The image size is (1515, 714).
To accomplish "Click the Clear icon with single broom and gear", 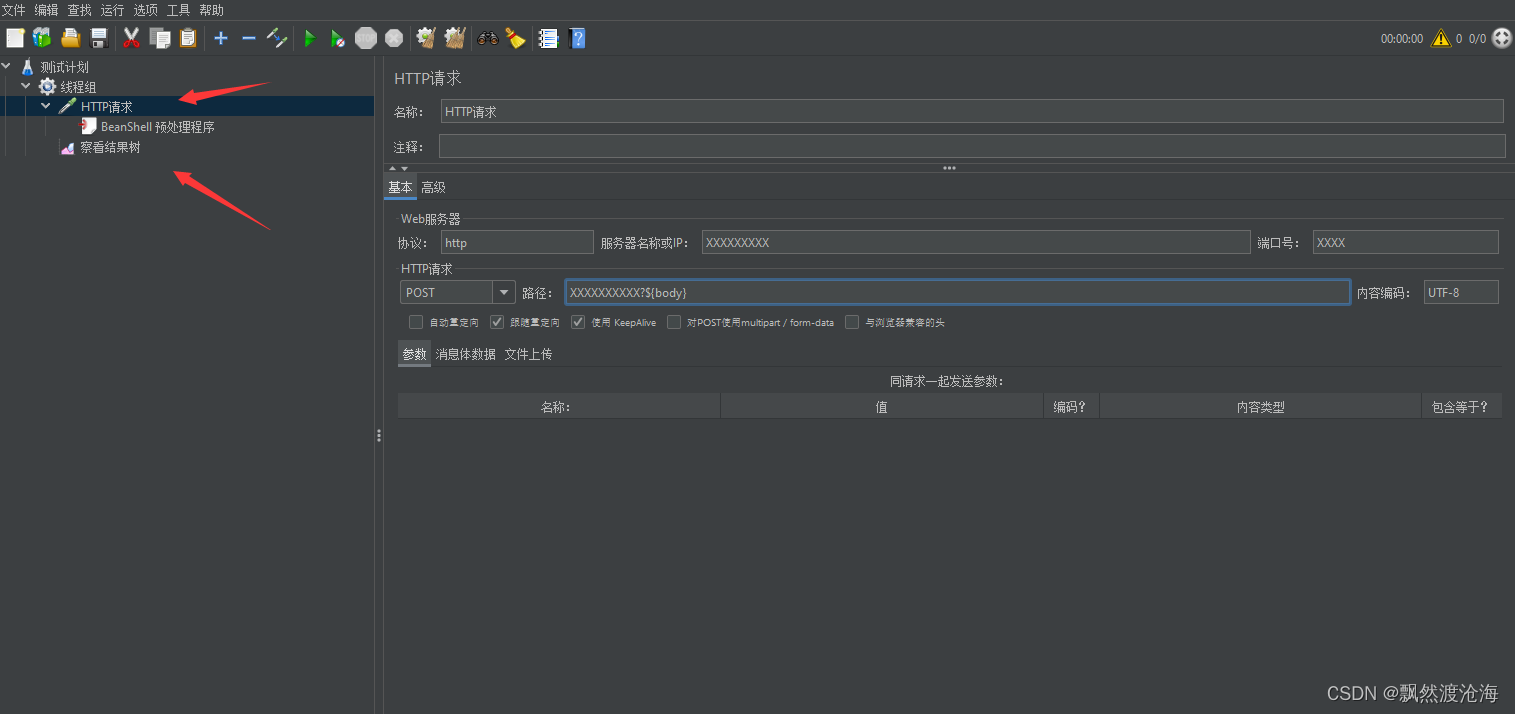I will (426, 38).
